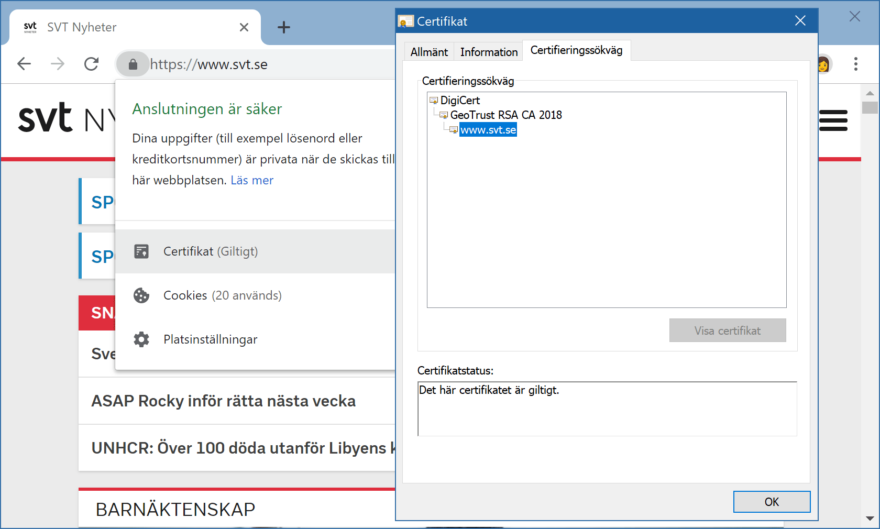Click the cookie icon in site info popup

pos(141,295)
